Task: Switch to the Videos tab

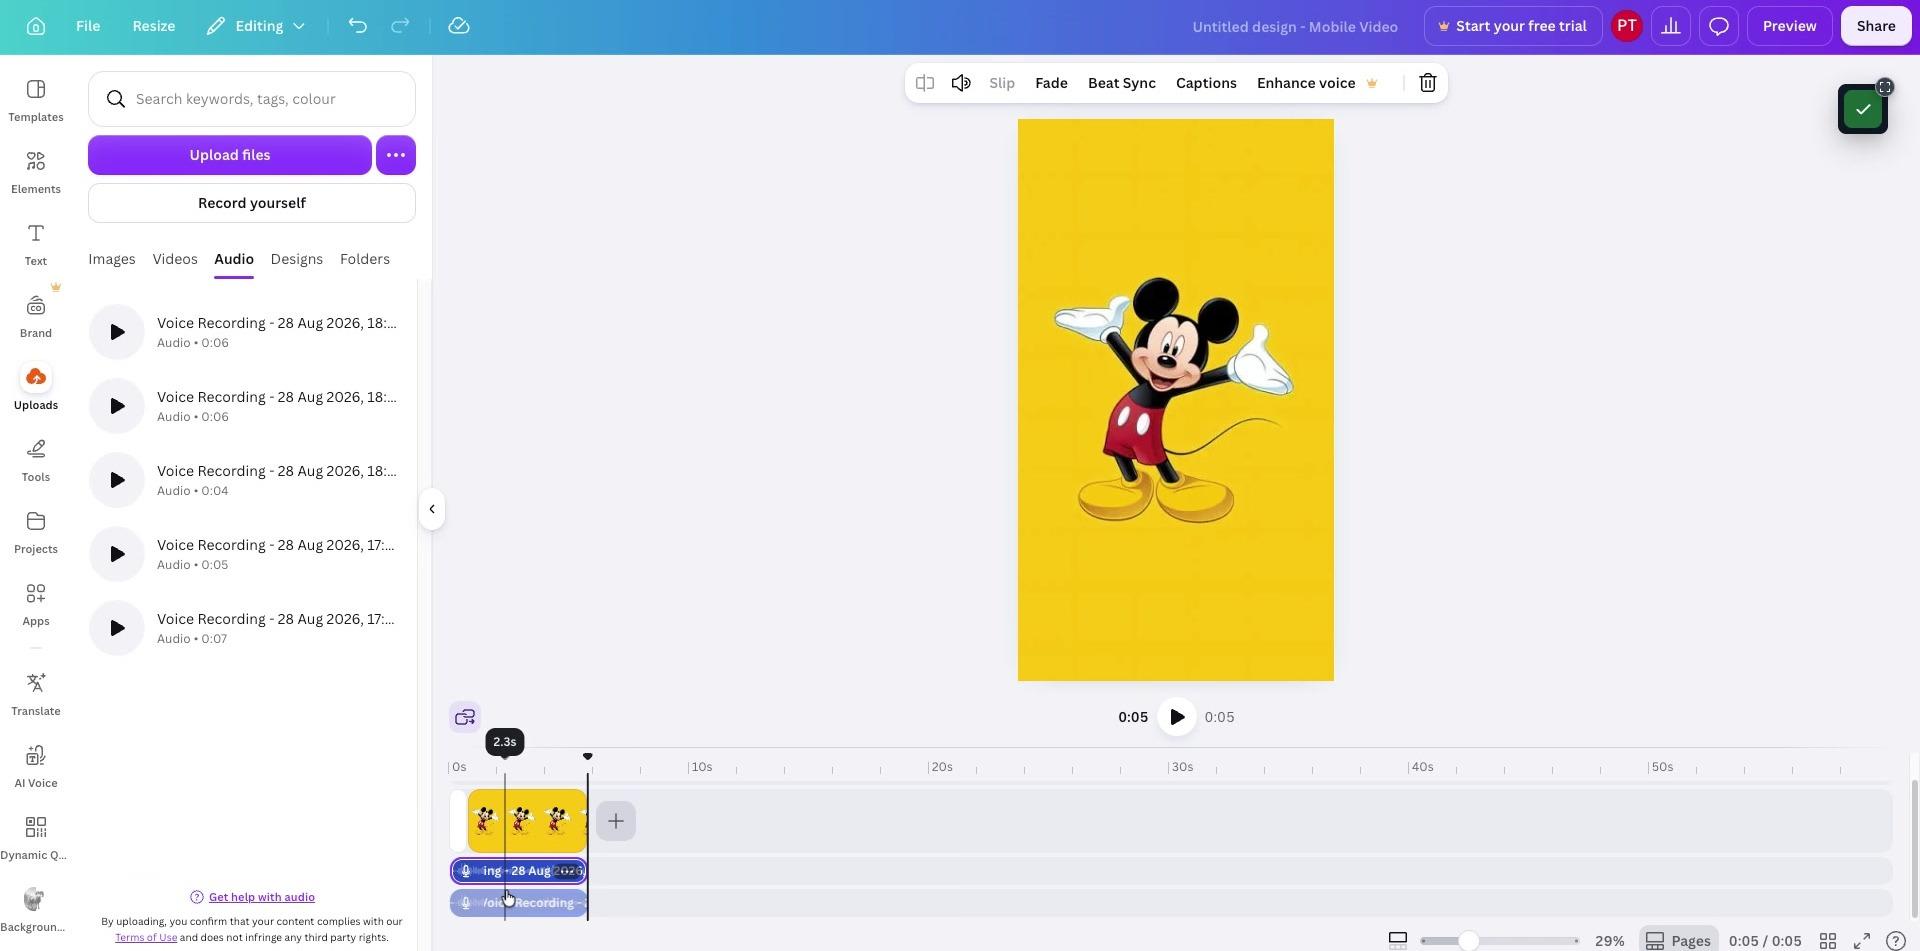Action: point(175,259)
